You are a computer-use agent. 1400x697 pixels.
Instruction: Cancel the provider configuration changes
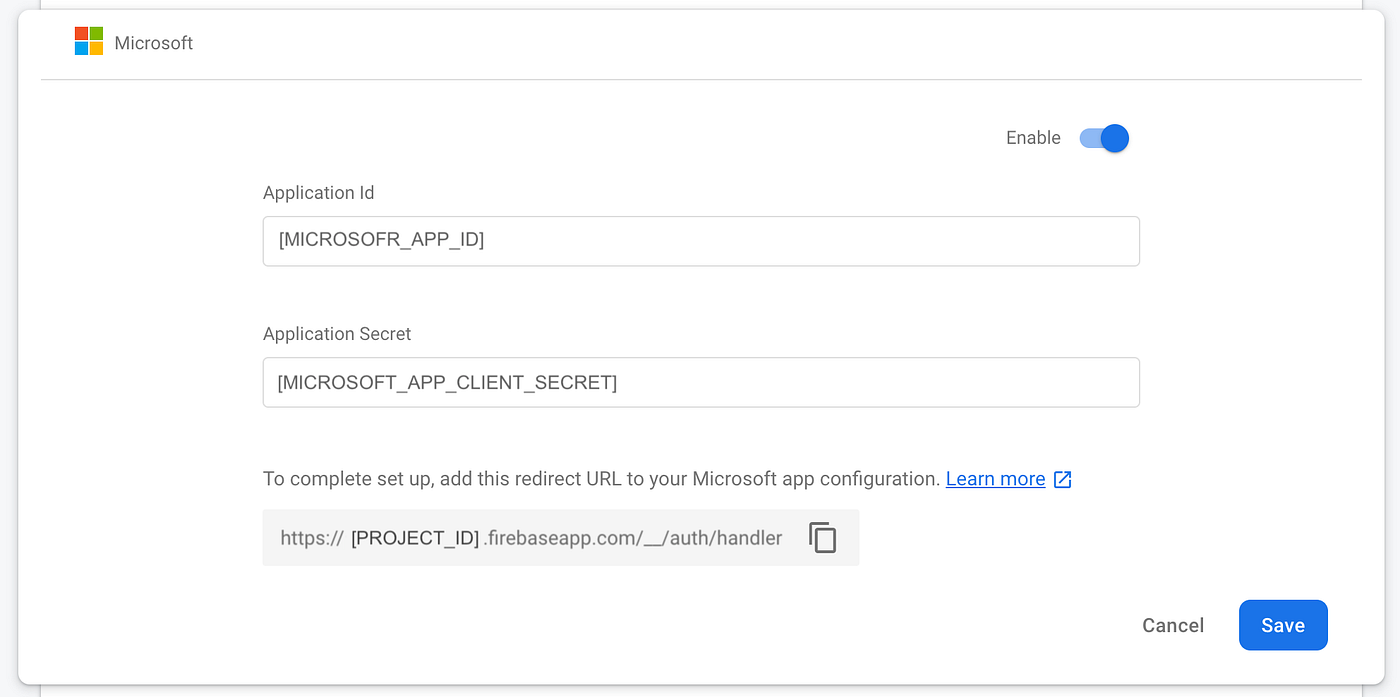pyautogui.click(x=1173, y=625)
